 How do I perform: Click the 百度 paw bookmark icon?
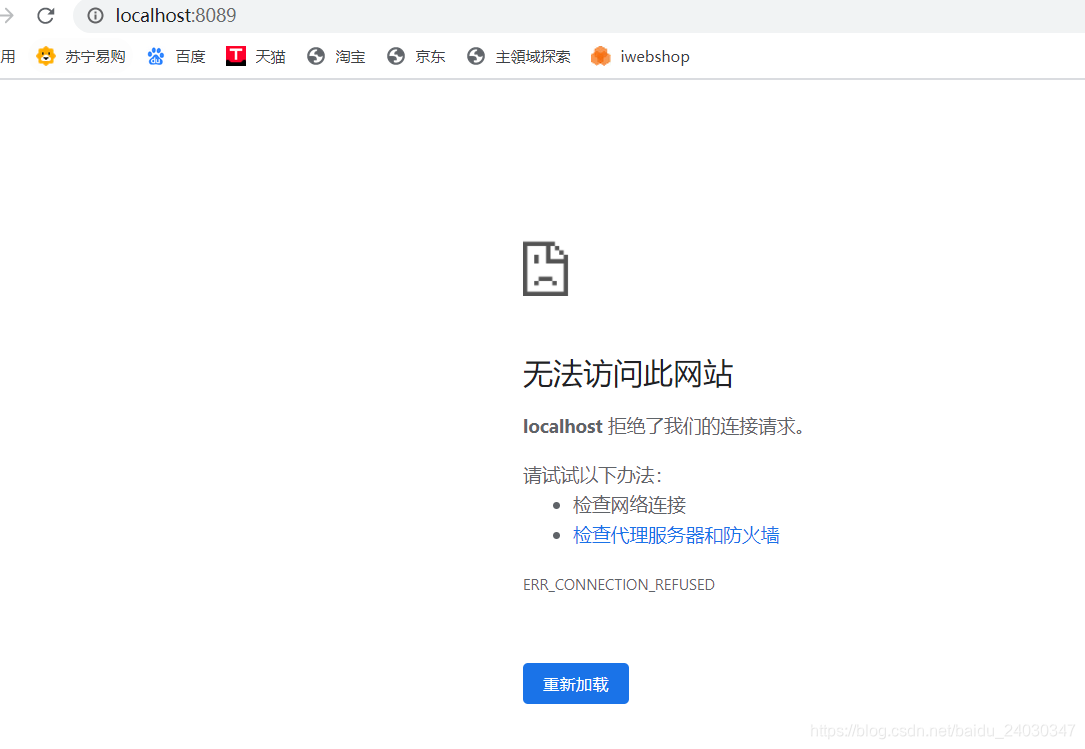pos(156,56)
